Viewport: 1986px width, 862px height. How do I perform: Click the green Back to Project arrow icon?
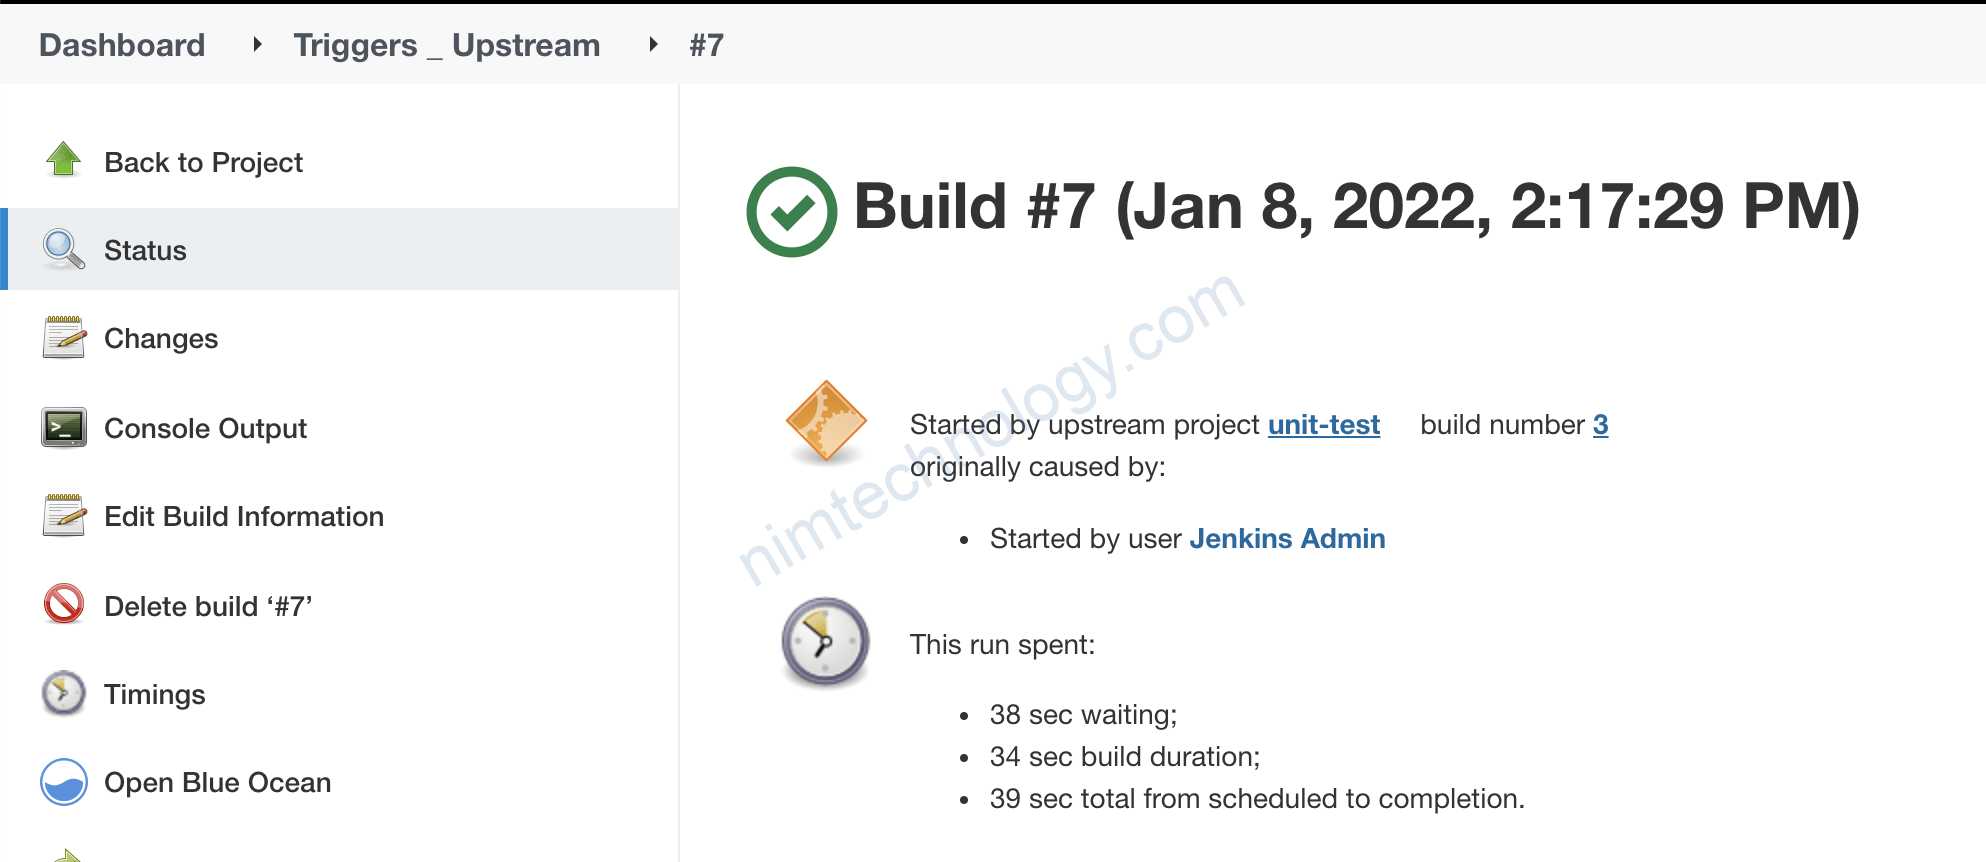click(62, 161)
